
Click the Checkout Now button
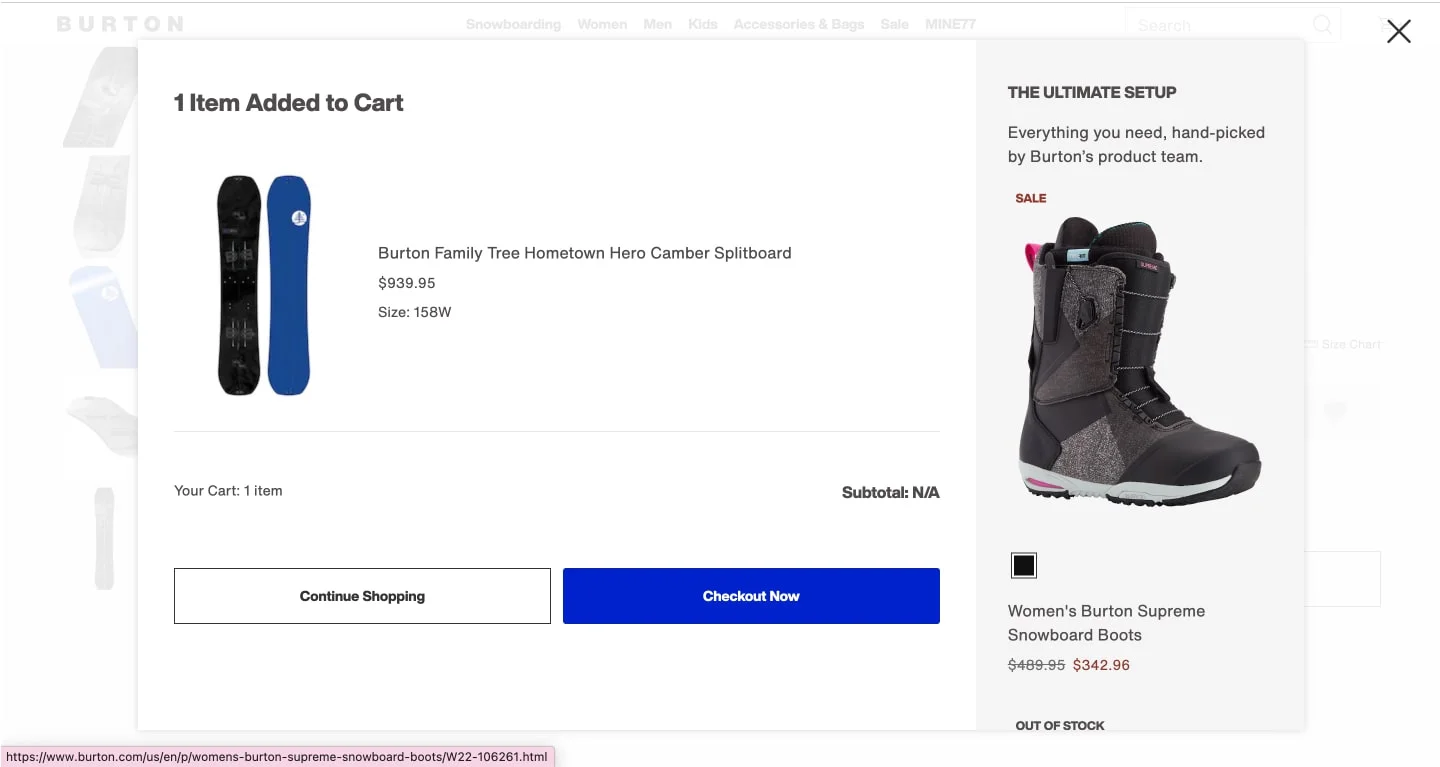point(751,595)
